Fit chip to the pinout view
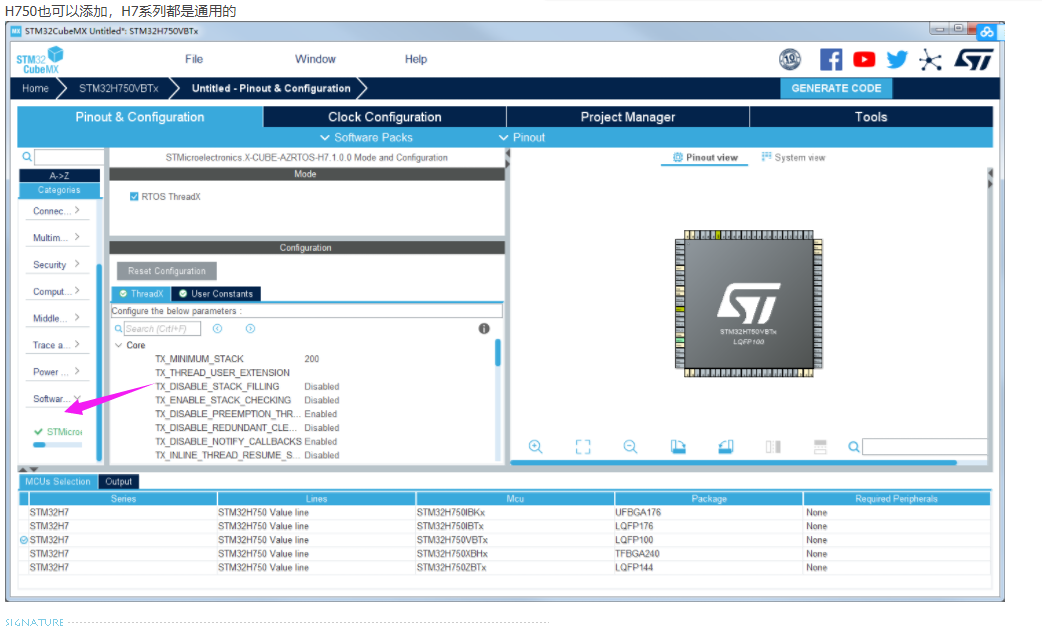1042x636 pixels. pyautogui.click(x=583, y=447)
